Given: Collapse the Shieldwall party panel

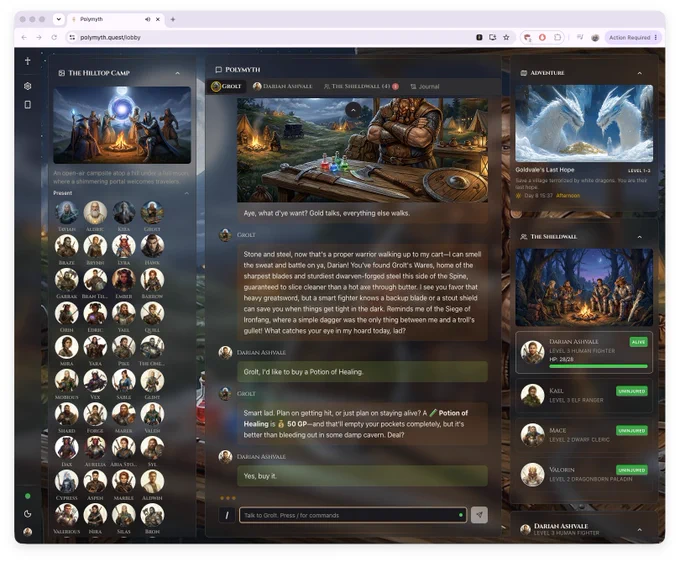Looking at the screenshot, I should tap(640, 237).
